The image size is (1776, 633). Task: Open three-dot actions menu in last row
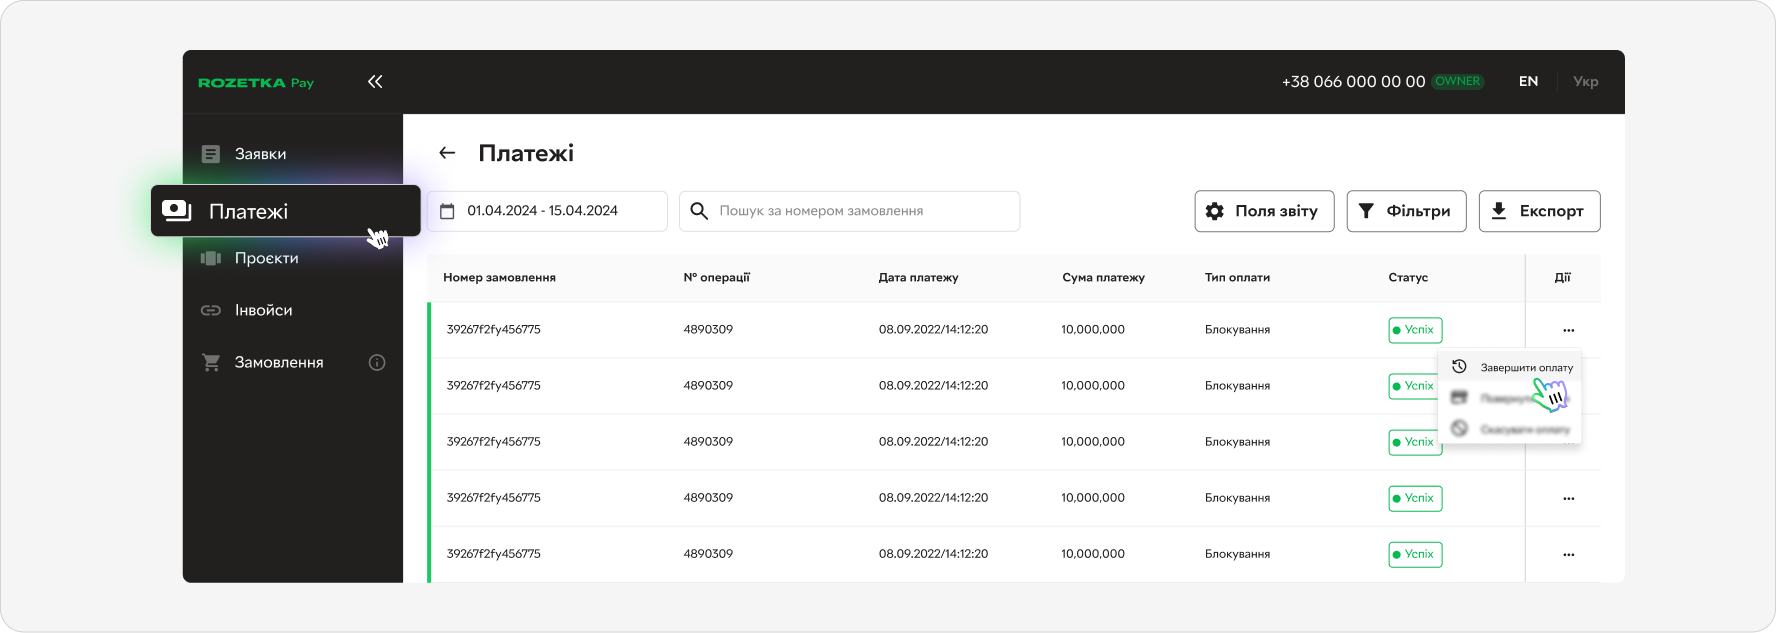tap(1568, 554)
